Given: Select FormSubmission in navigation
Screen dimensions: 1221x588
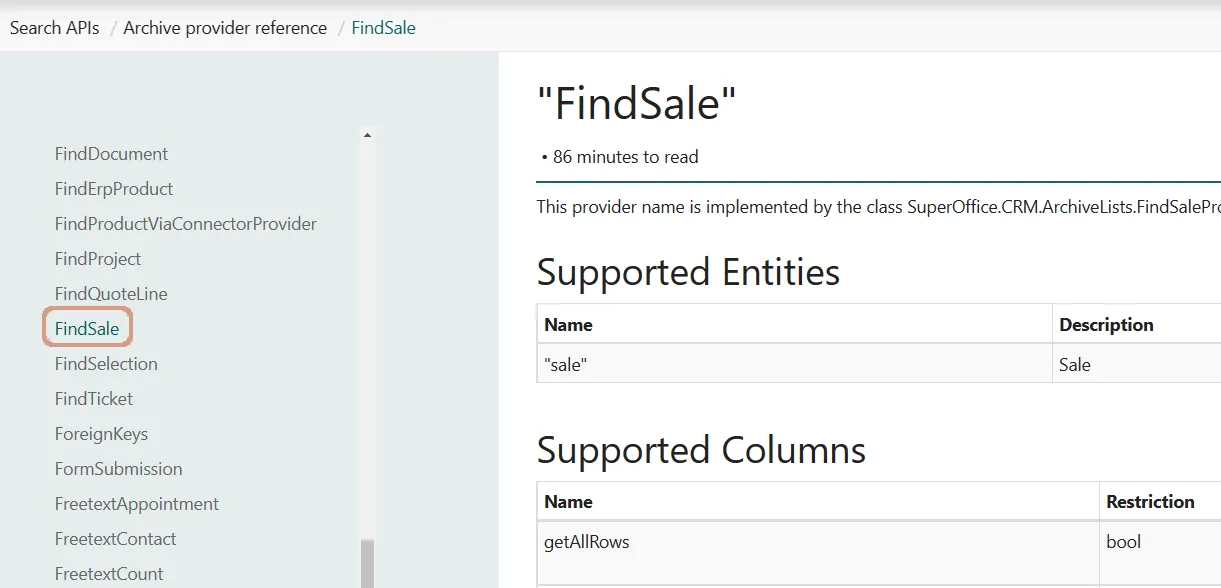Looking at the screenshot, I should (118, 469).
